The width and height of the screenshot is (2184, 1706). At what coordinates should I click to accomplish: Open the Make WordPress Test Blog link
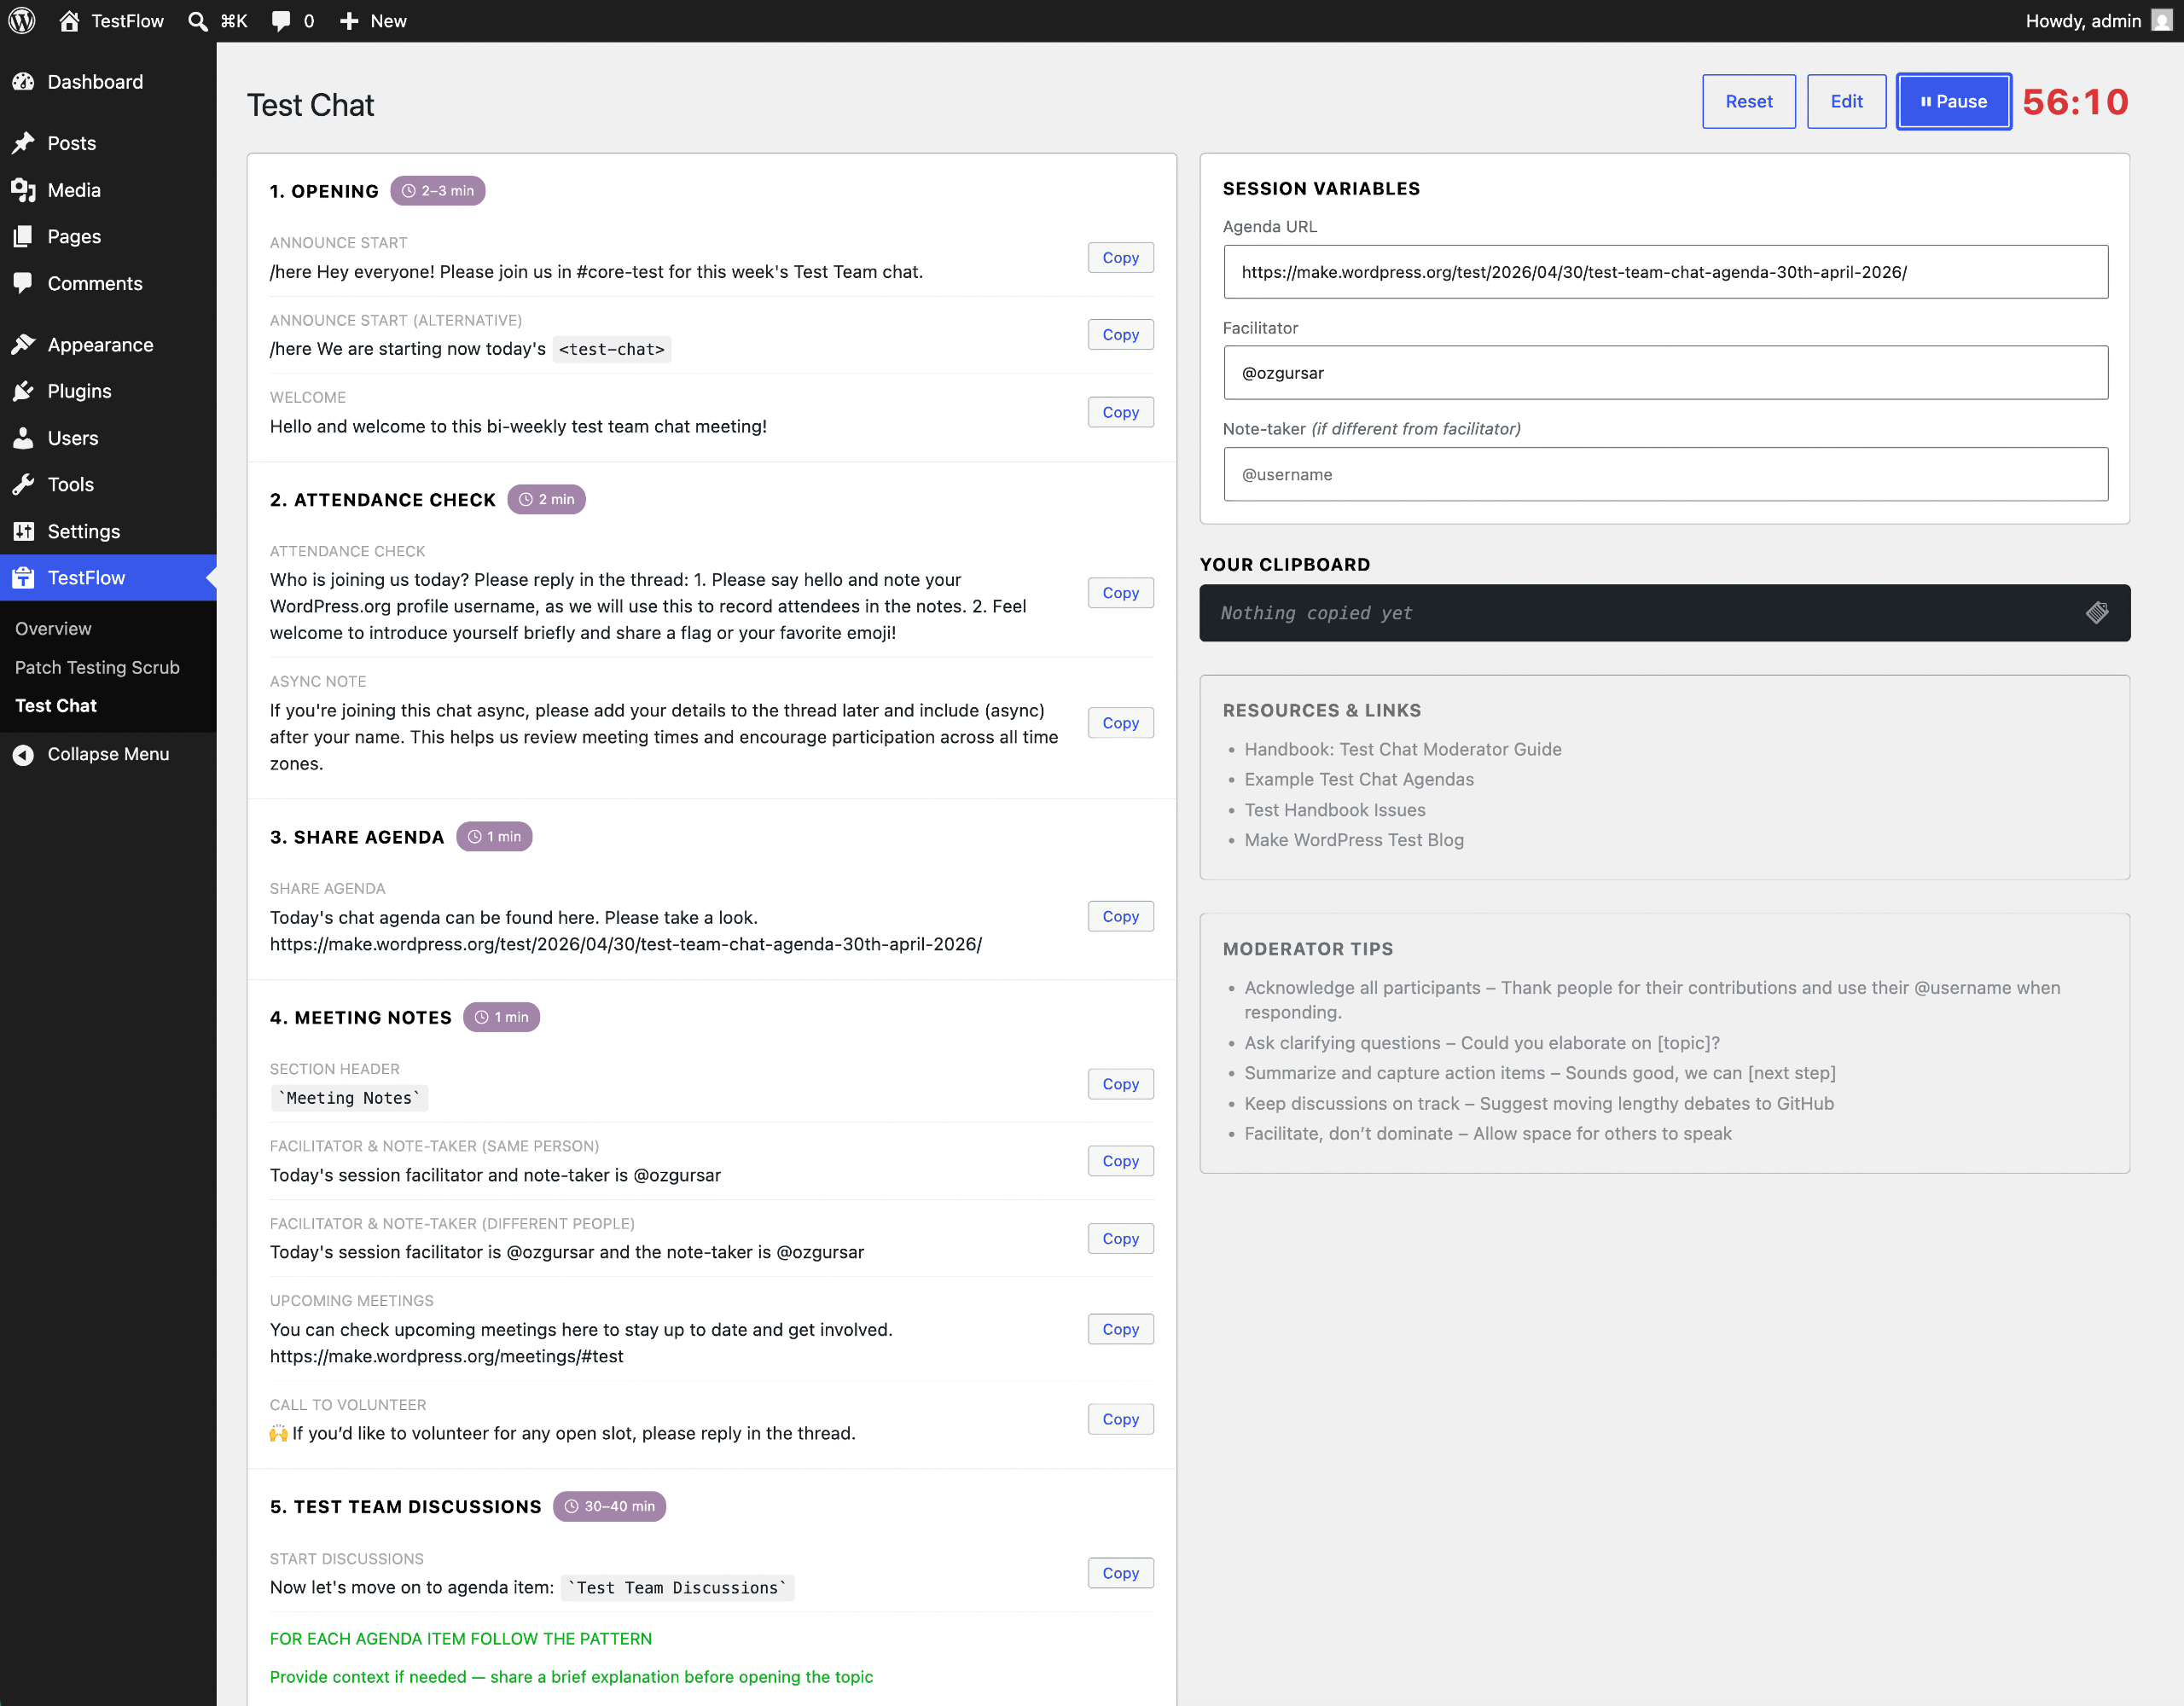click(x=1353, y=840)
